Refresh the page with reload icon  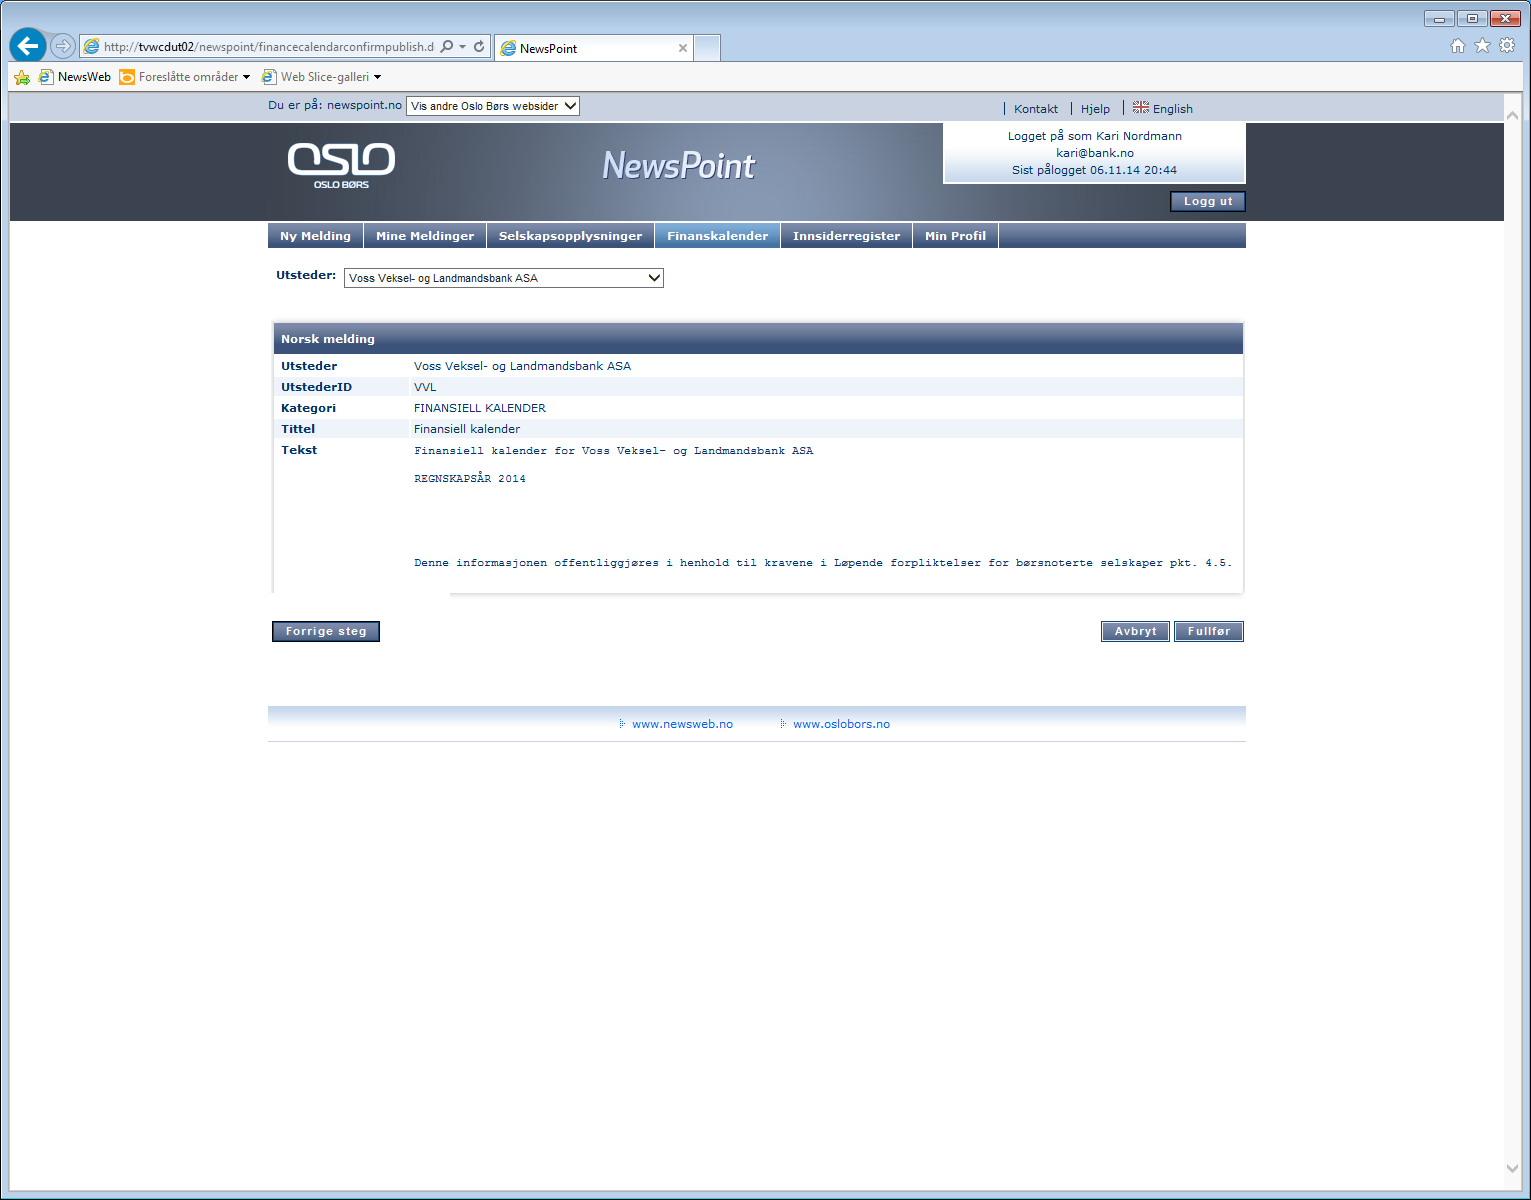pos(479,47)
